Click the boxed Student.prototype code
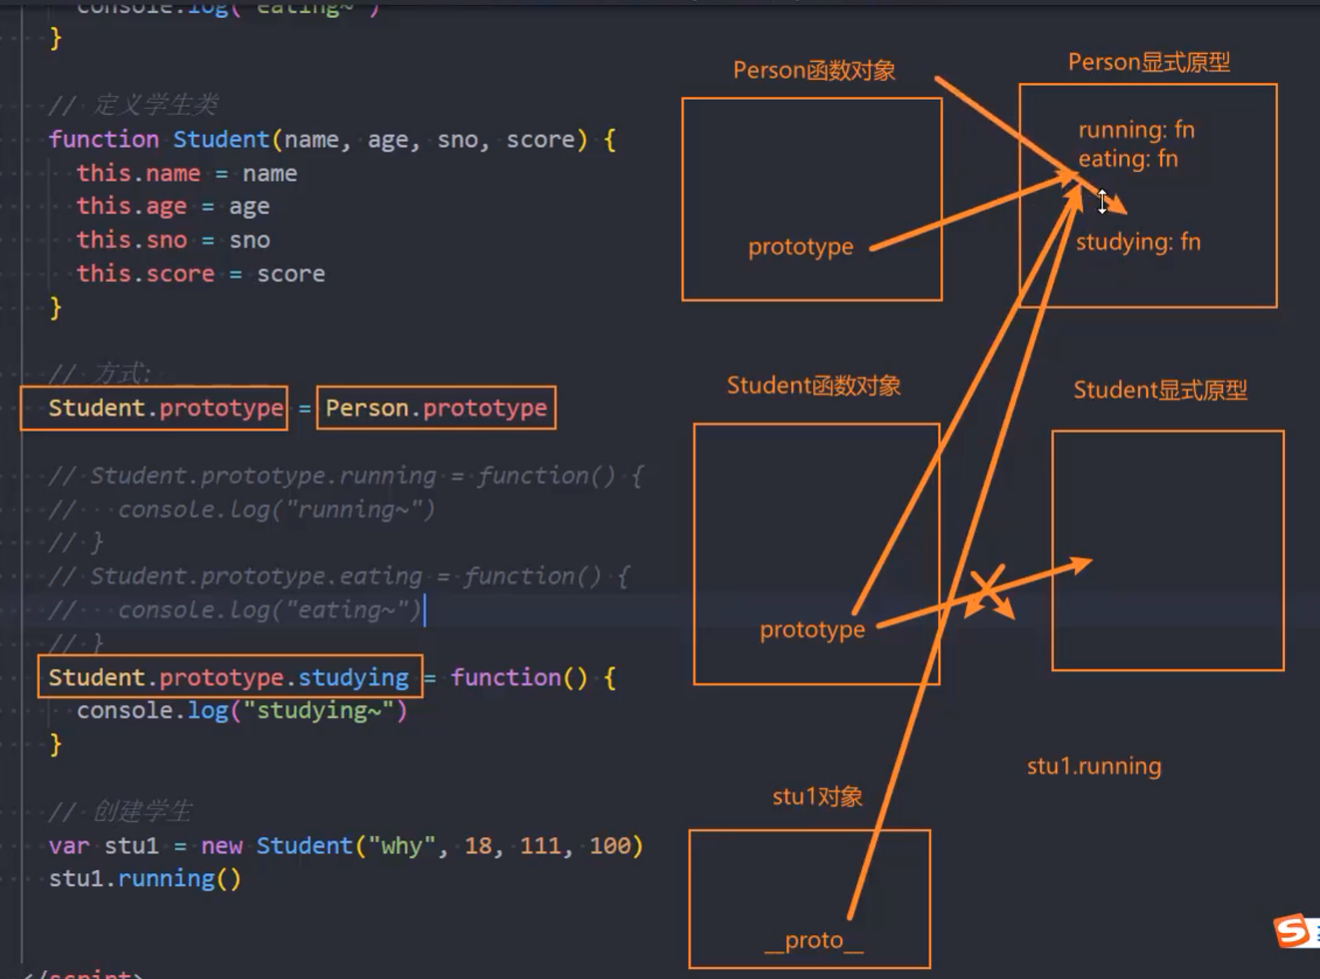This screenshot has width=1320, height=979. (154, 408)
